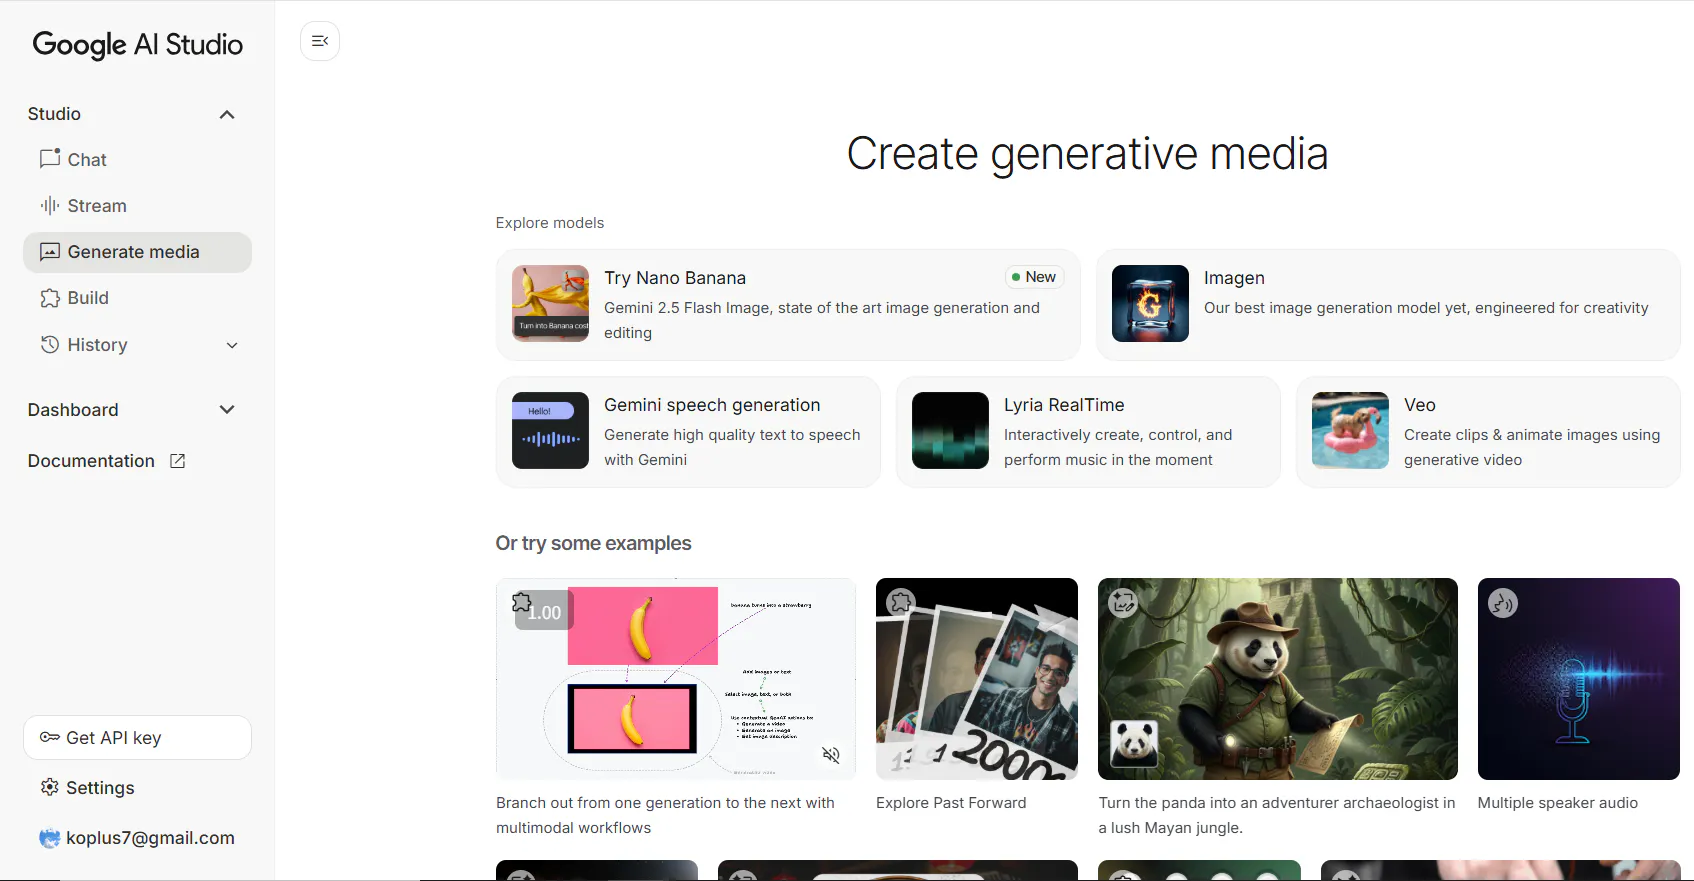
Task: Click the Settings gear icon
Action: 50,787
